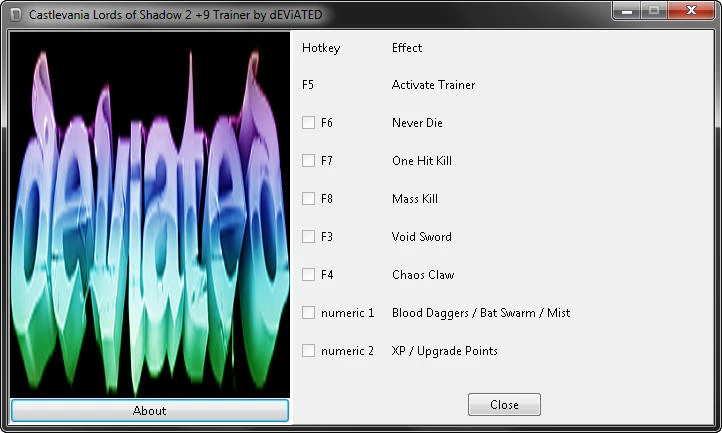Click the trainer window title bar icon

[16, 15]
